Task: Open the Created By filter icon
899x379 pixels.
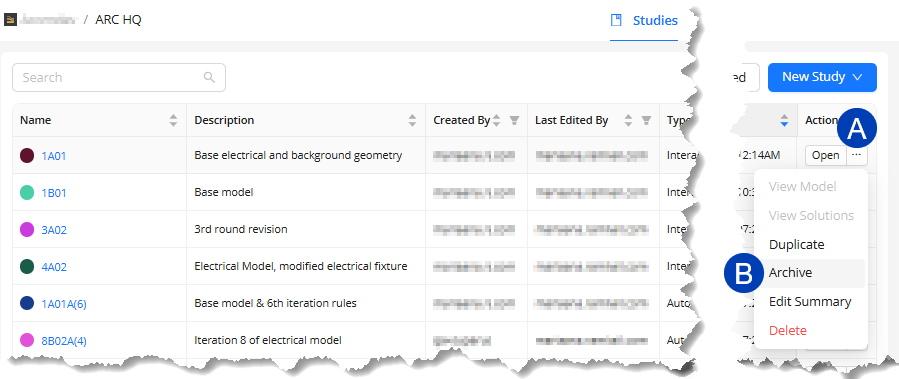Action: coord(515,120)
